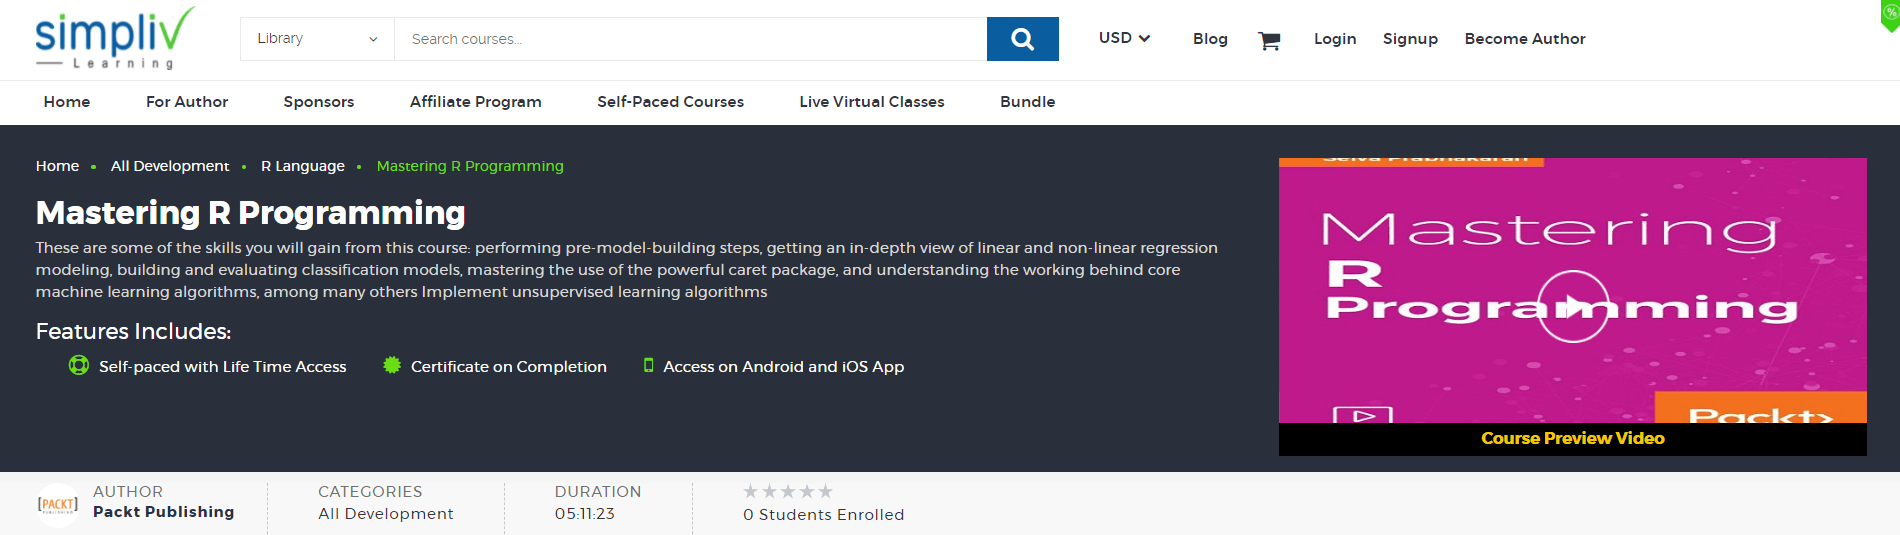This screenshot has width=1900, height=535.
Task: Open Self-Paced Courses menu item
Action: click(671, 102)
